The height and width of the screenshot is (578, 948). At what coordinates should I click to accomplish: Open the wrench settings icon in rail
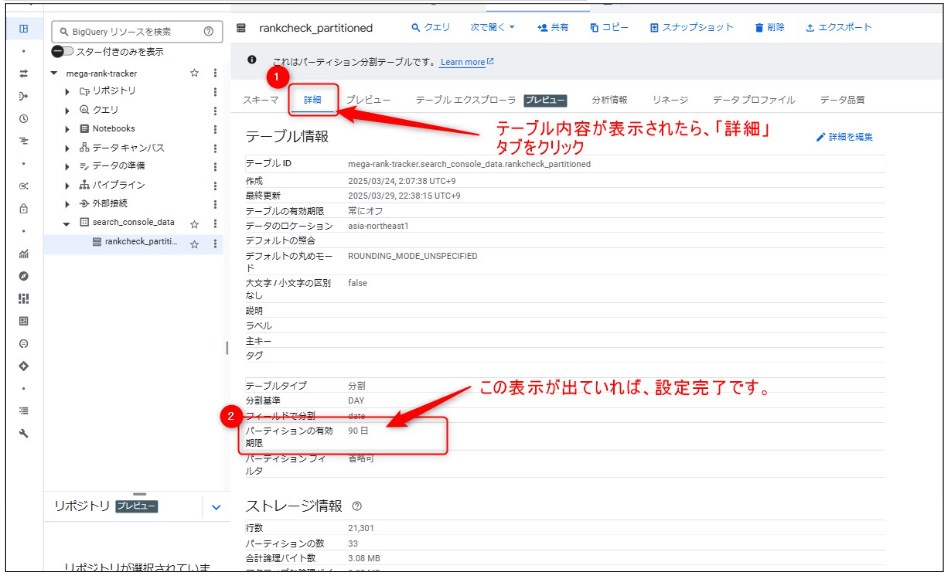click(x=24, y=434)
